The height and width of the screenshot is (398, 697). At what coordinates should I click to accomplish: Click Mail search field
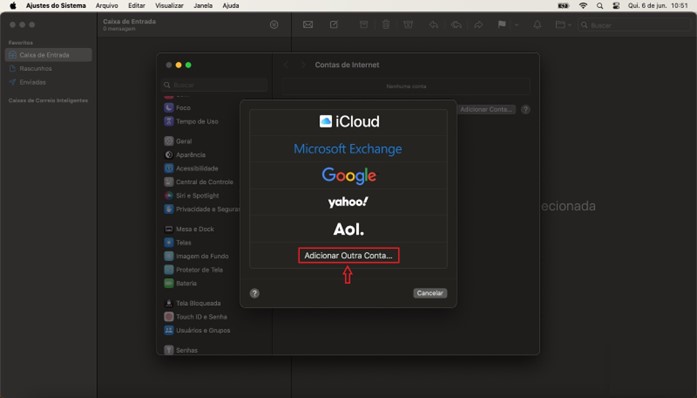pos(634,25)
